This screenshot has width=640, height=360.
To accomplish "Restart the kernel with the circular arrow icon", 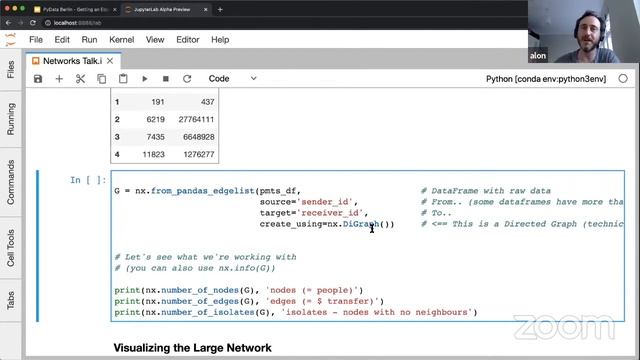I will [x=187, y=79].
